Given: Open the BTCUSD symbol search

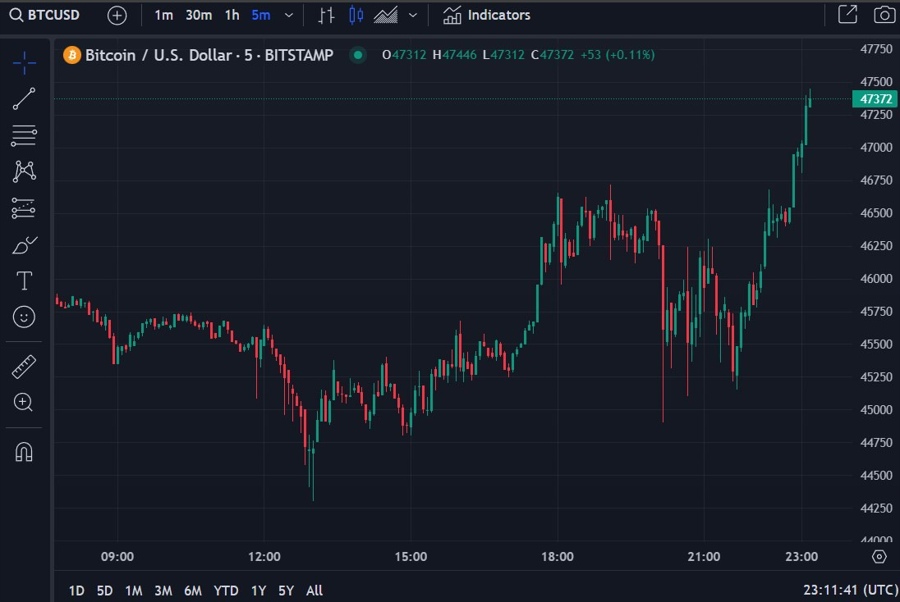Looking at the screenshot, I should [46, 15].
